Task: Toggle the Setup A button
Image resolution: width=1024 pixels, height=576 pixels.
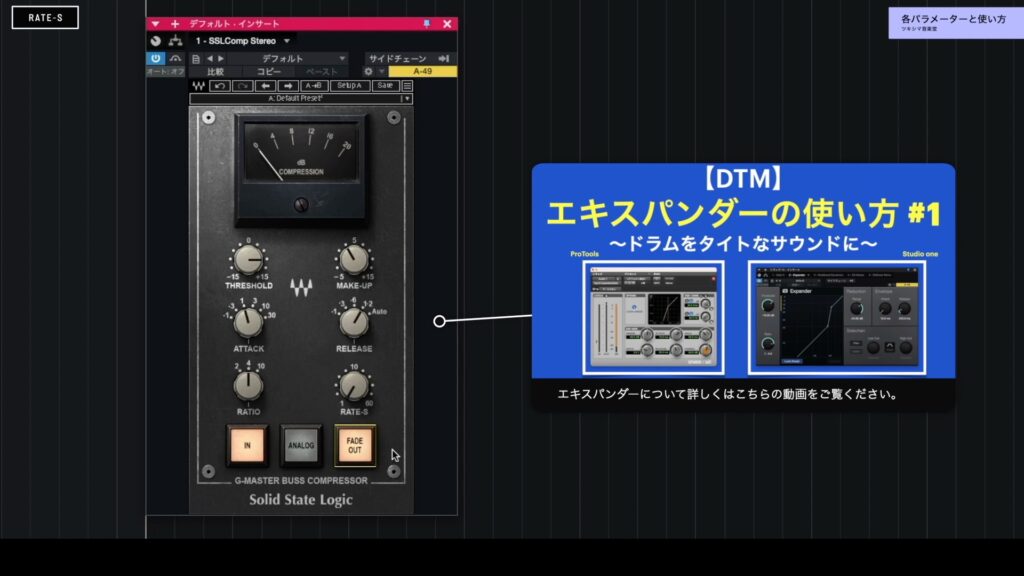Action: click(349, 86)
